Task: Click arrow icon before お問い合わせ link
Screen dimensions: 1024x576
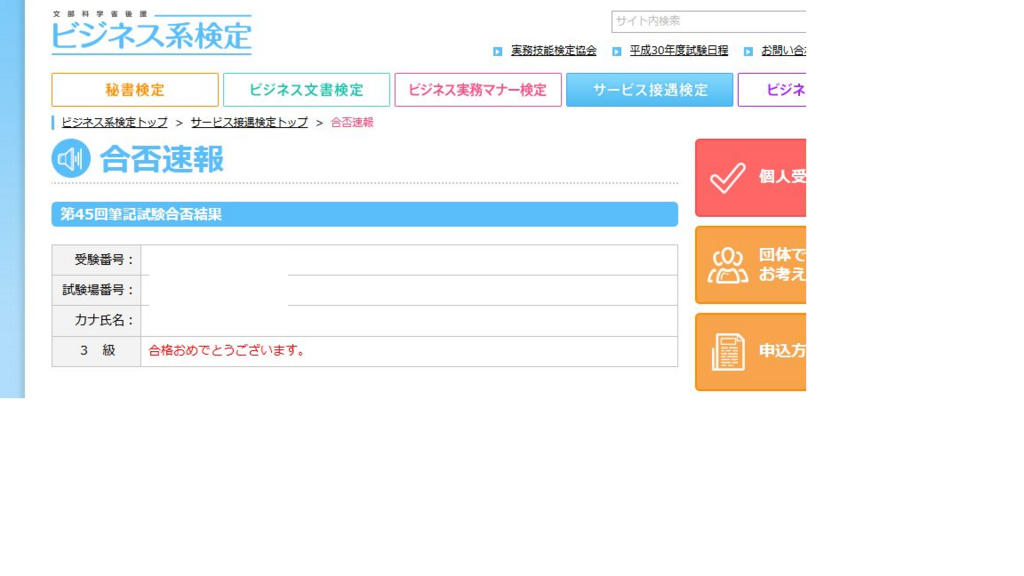Action: (x=748, y=51)
